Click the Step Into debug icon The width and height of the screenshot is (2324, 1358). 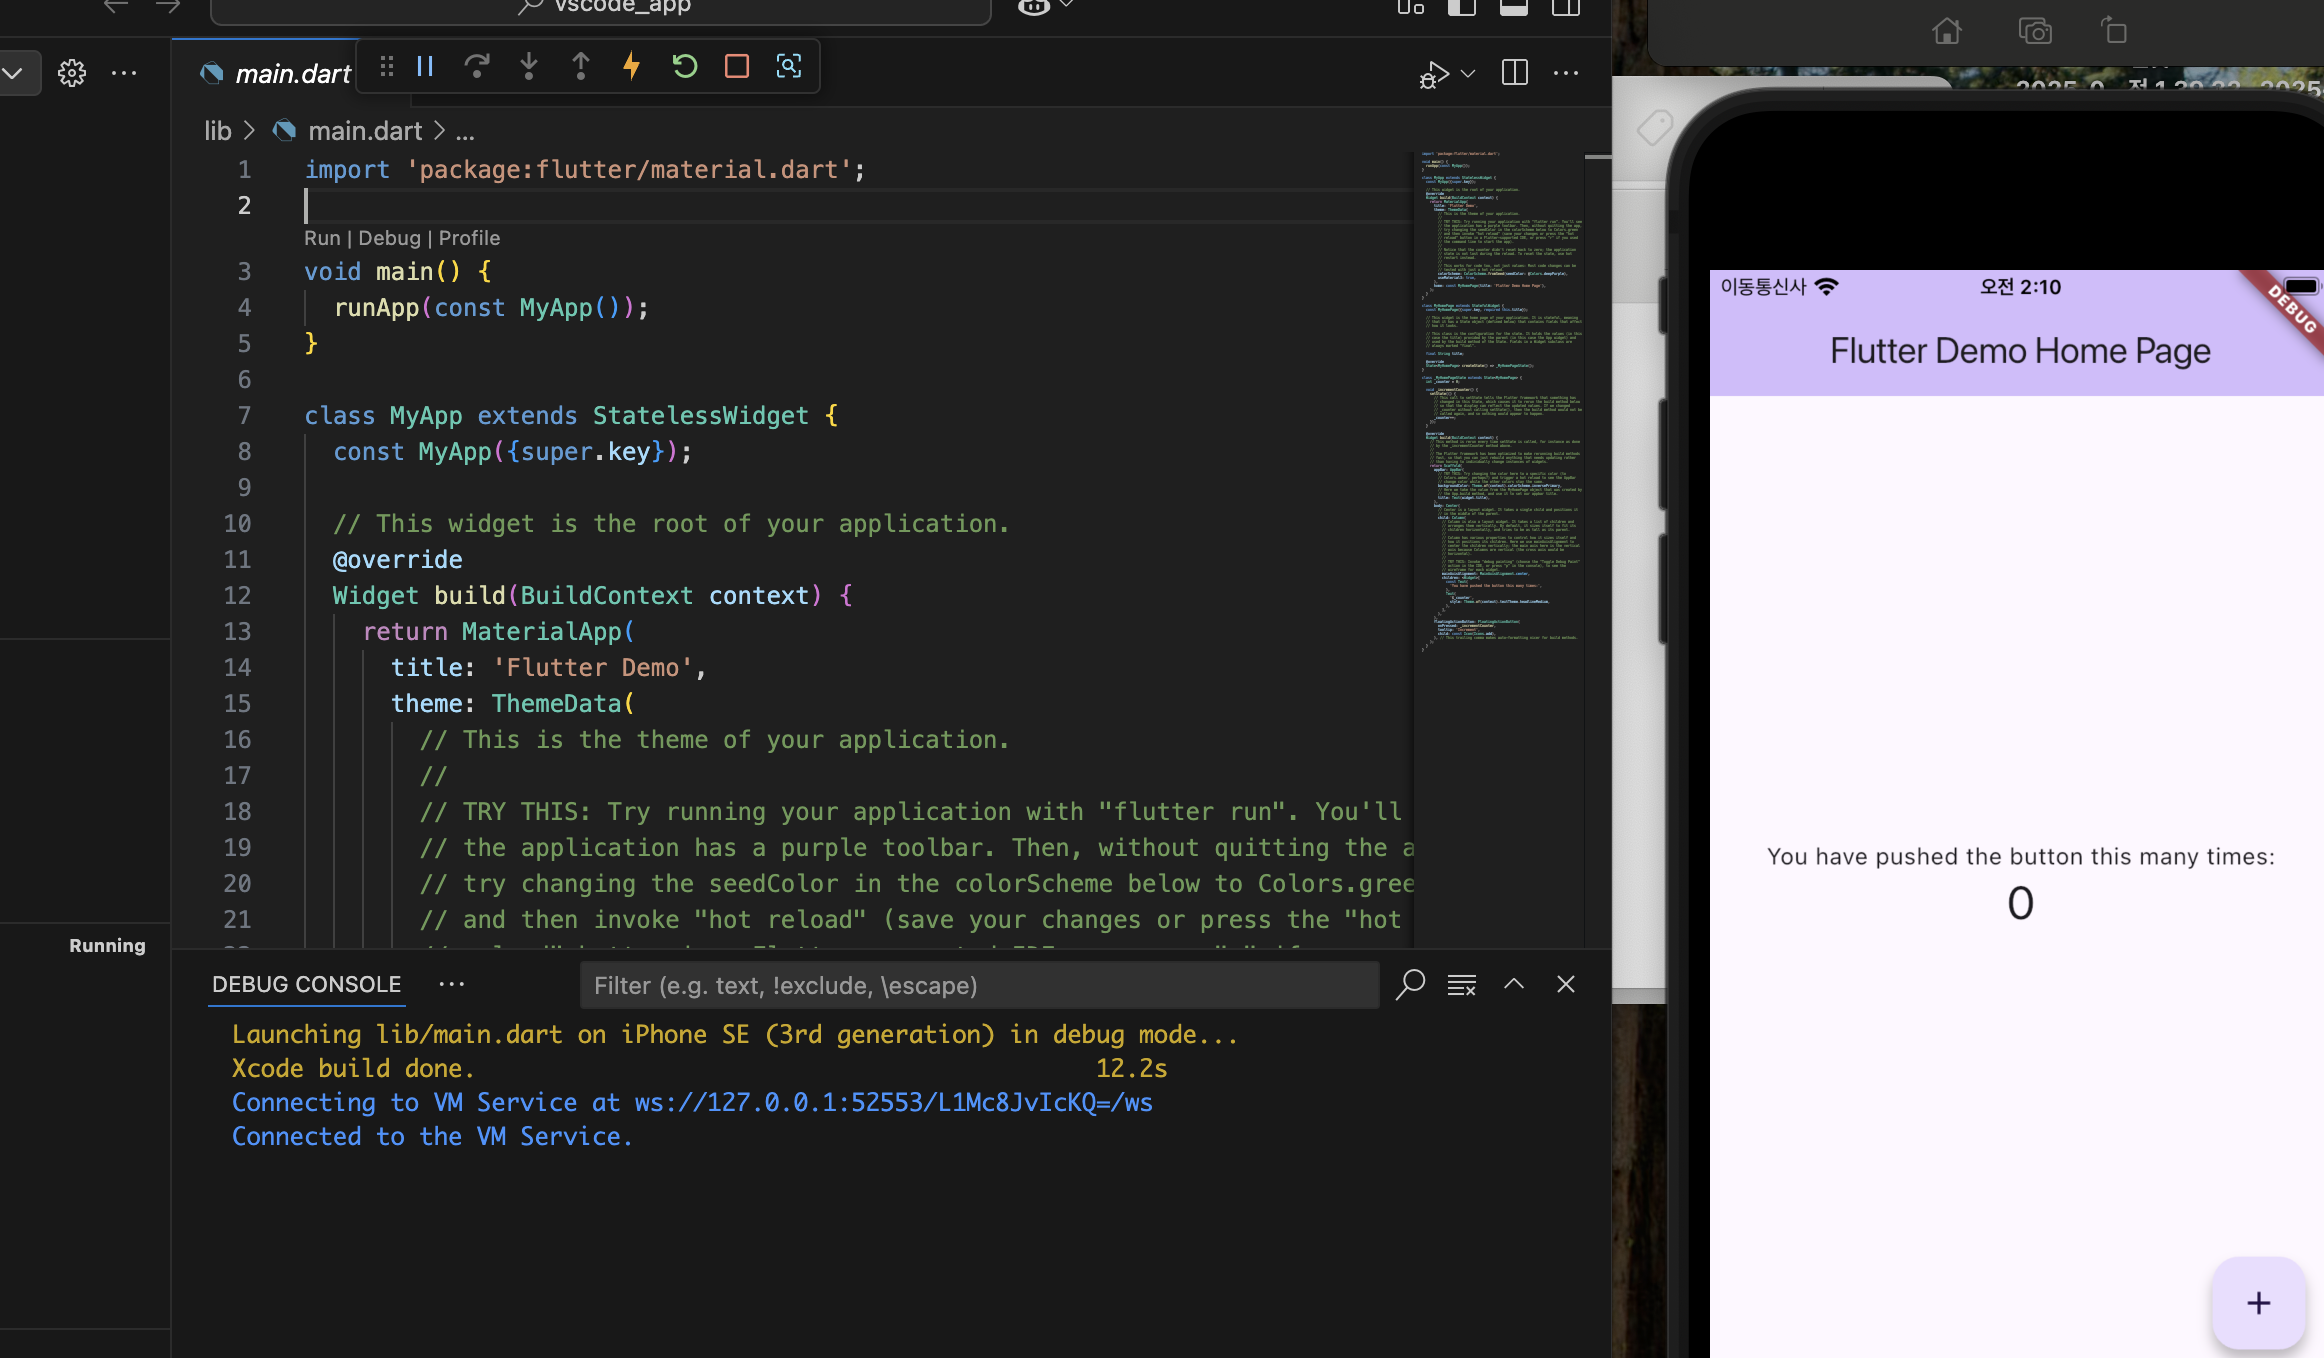tap(529, 67)
